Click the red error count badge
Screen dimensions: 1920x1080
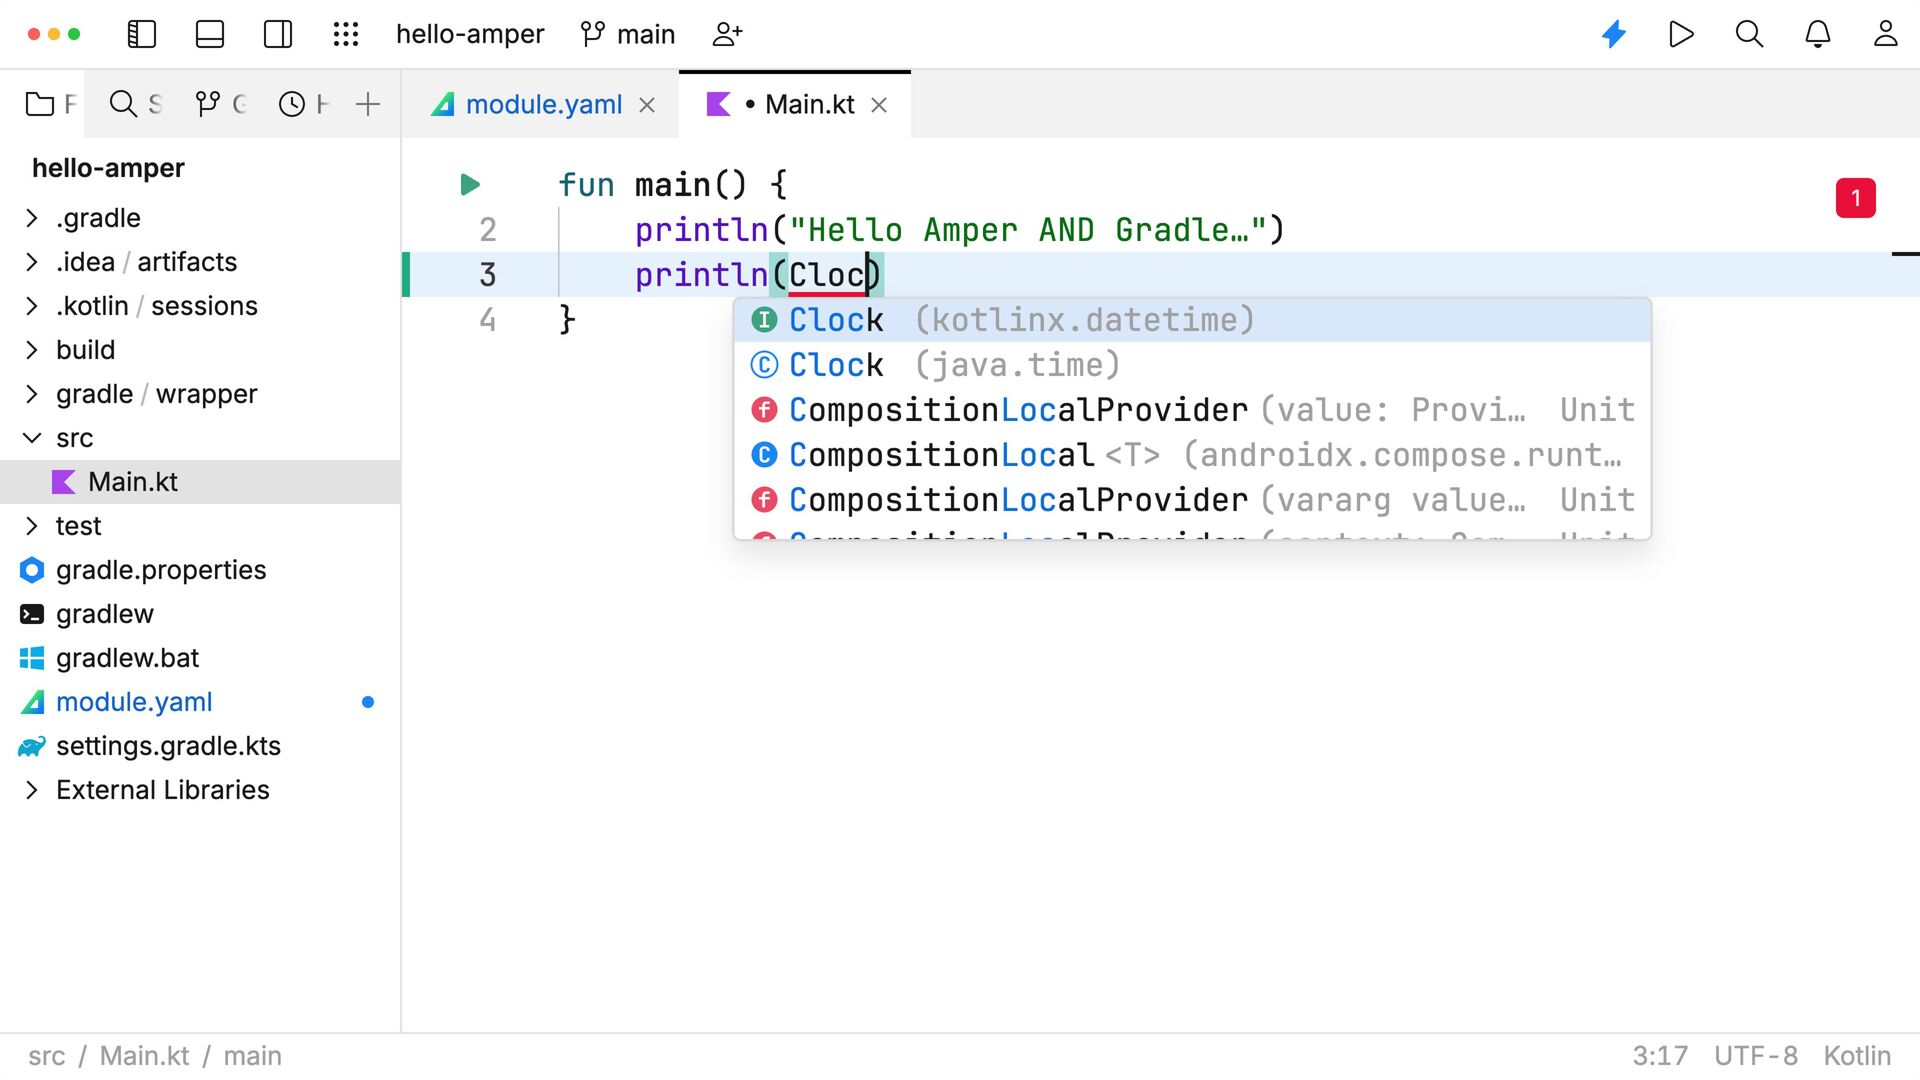pos(1856,198)
